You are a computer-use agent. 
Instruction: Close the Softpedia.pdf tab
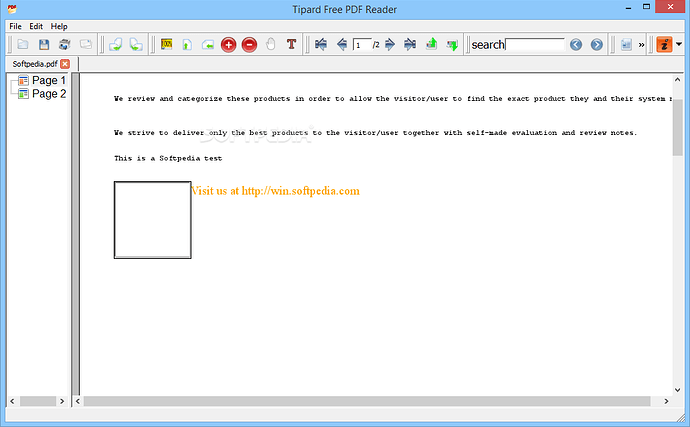pyautogui.click(x=65, y=64)
